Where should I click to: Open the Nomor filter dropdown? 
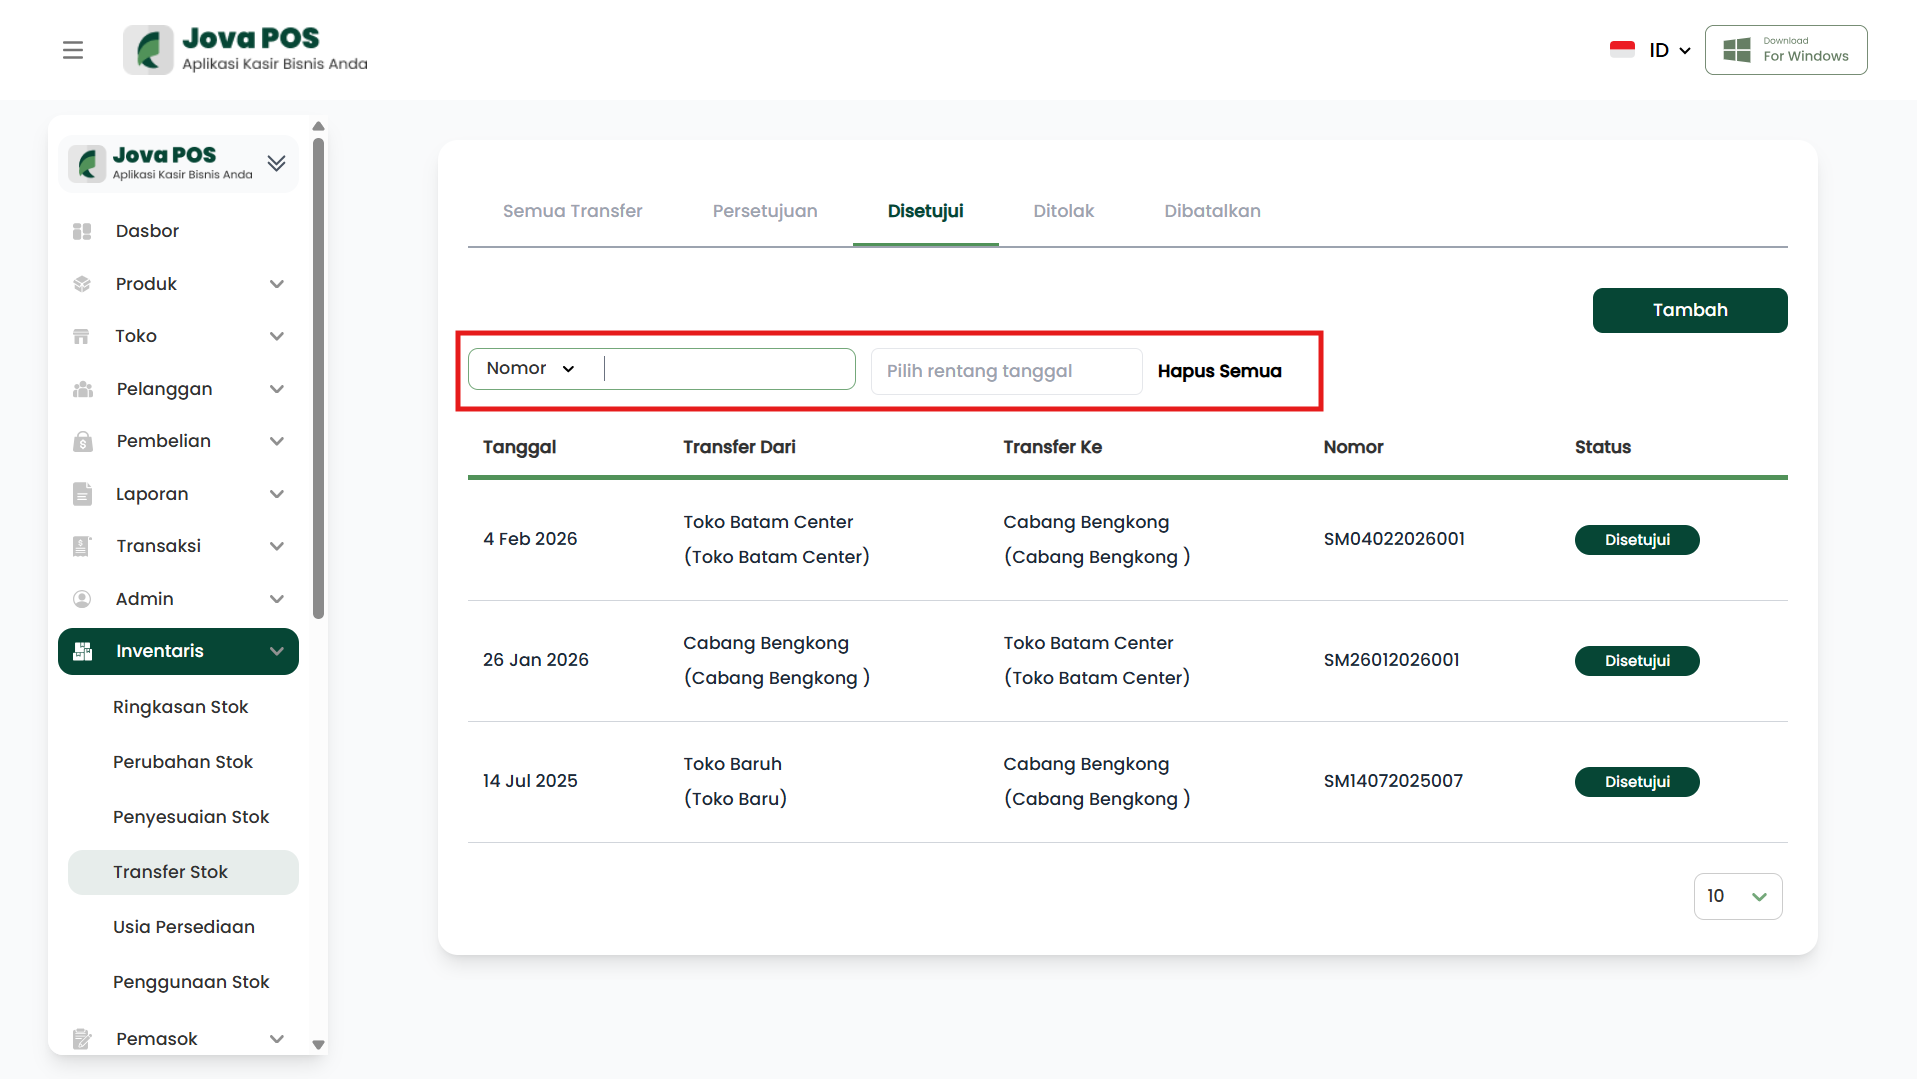[531, 369]
